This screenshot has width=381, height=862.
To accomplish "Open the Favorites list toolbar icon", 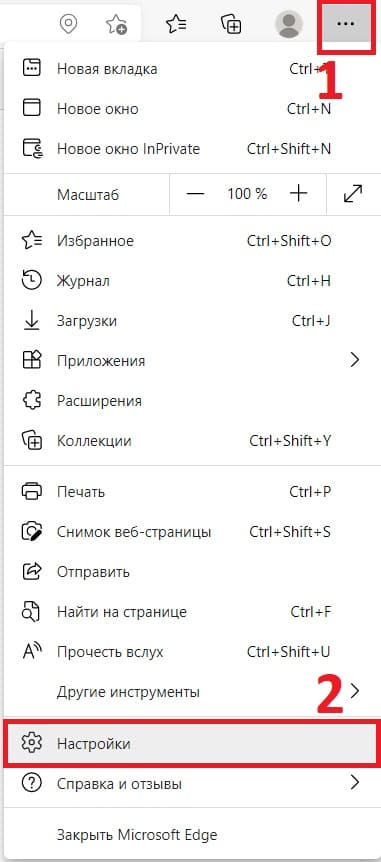I will pos(176,24).
